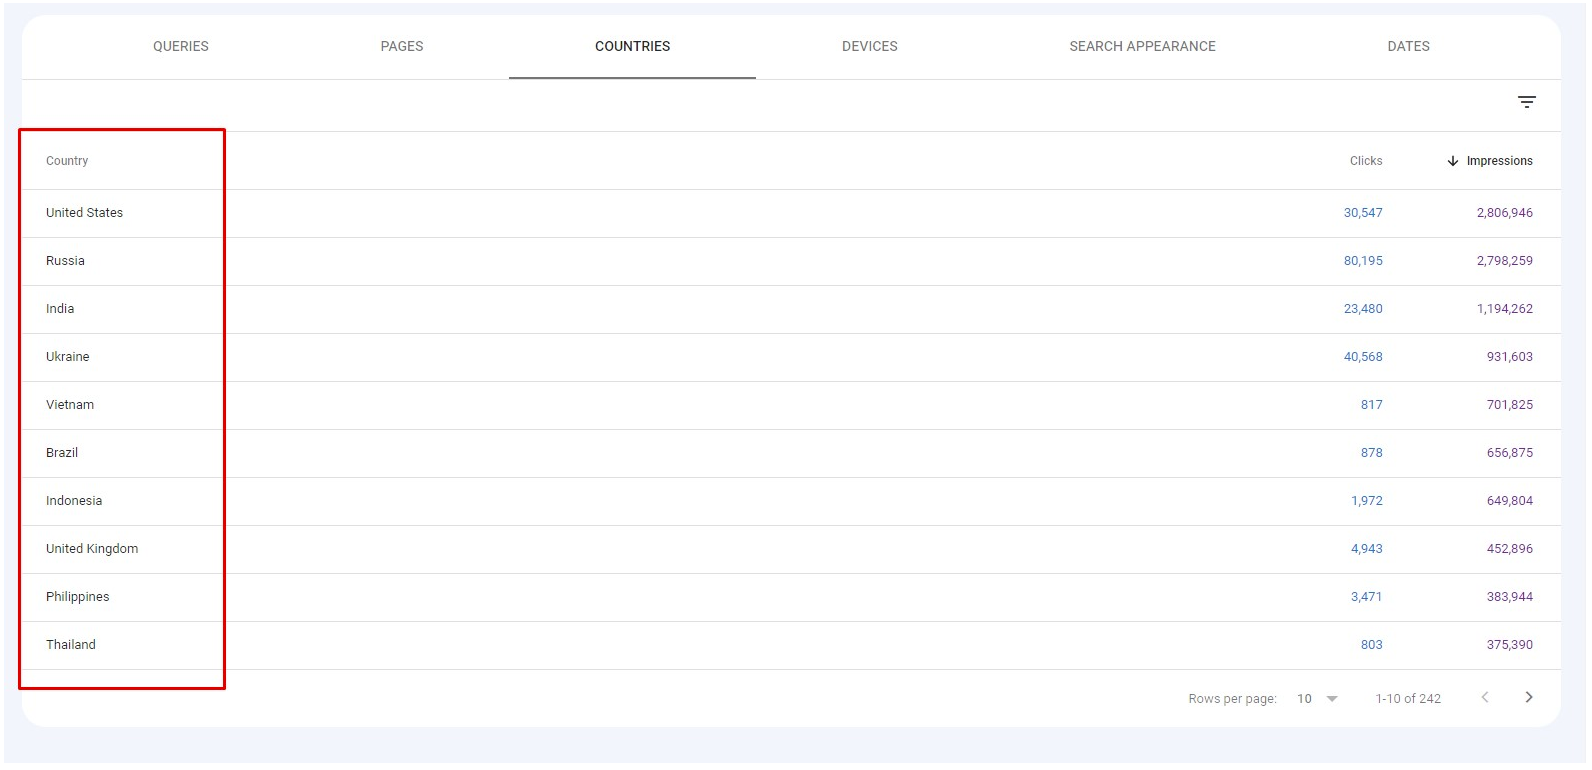The width and height of the screenshot is (1592, 770).
Task: Go to next page of results
Action: [x=1528, y=697]
